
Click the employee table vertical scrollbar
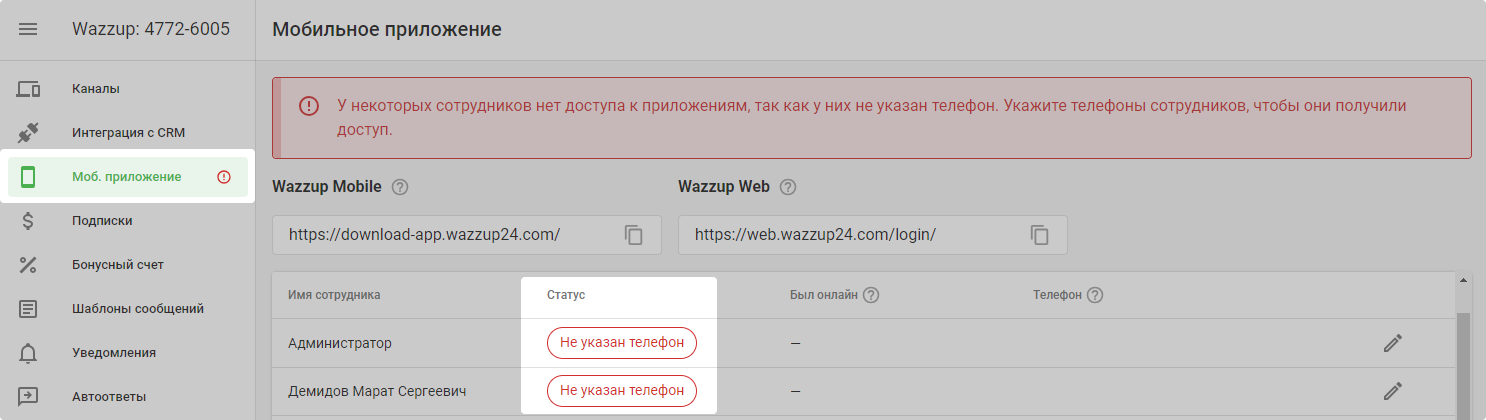point(1462,360)
